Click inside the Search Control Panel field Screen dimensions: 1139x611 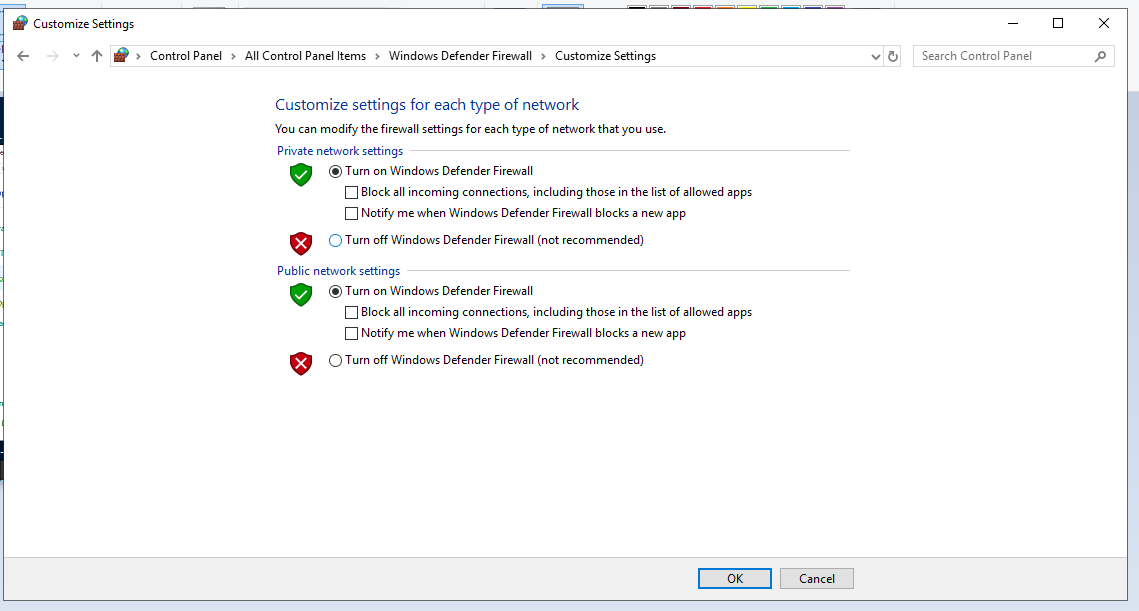[x=1000, y=56]
